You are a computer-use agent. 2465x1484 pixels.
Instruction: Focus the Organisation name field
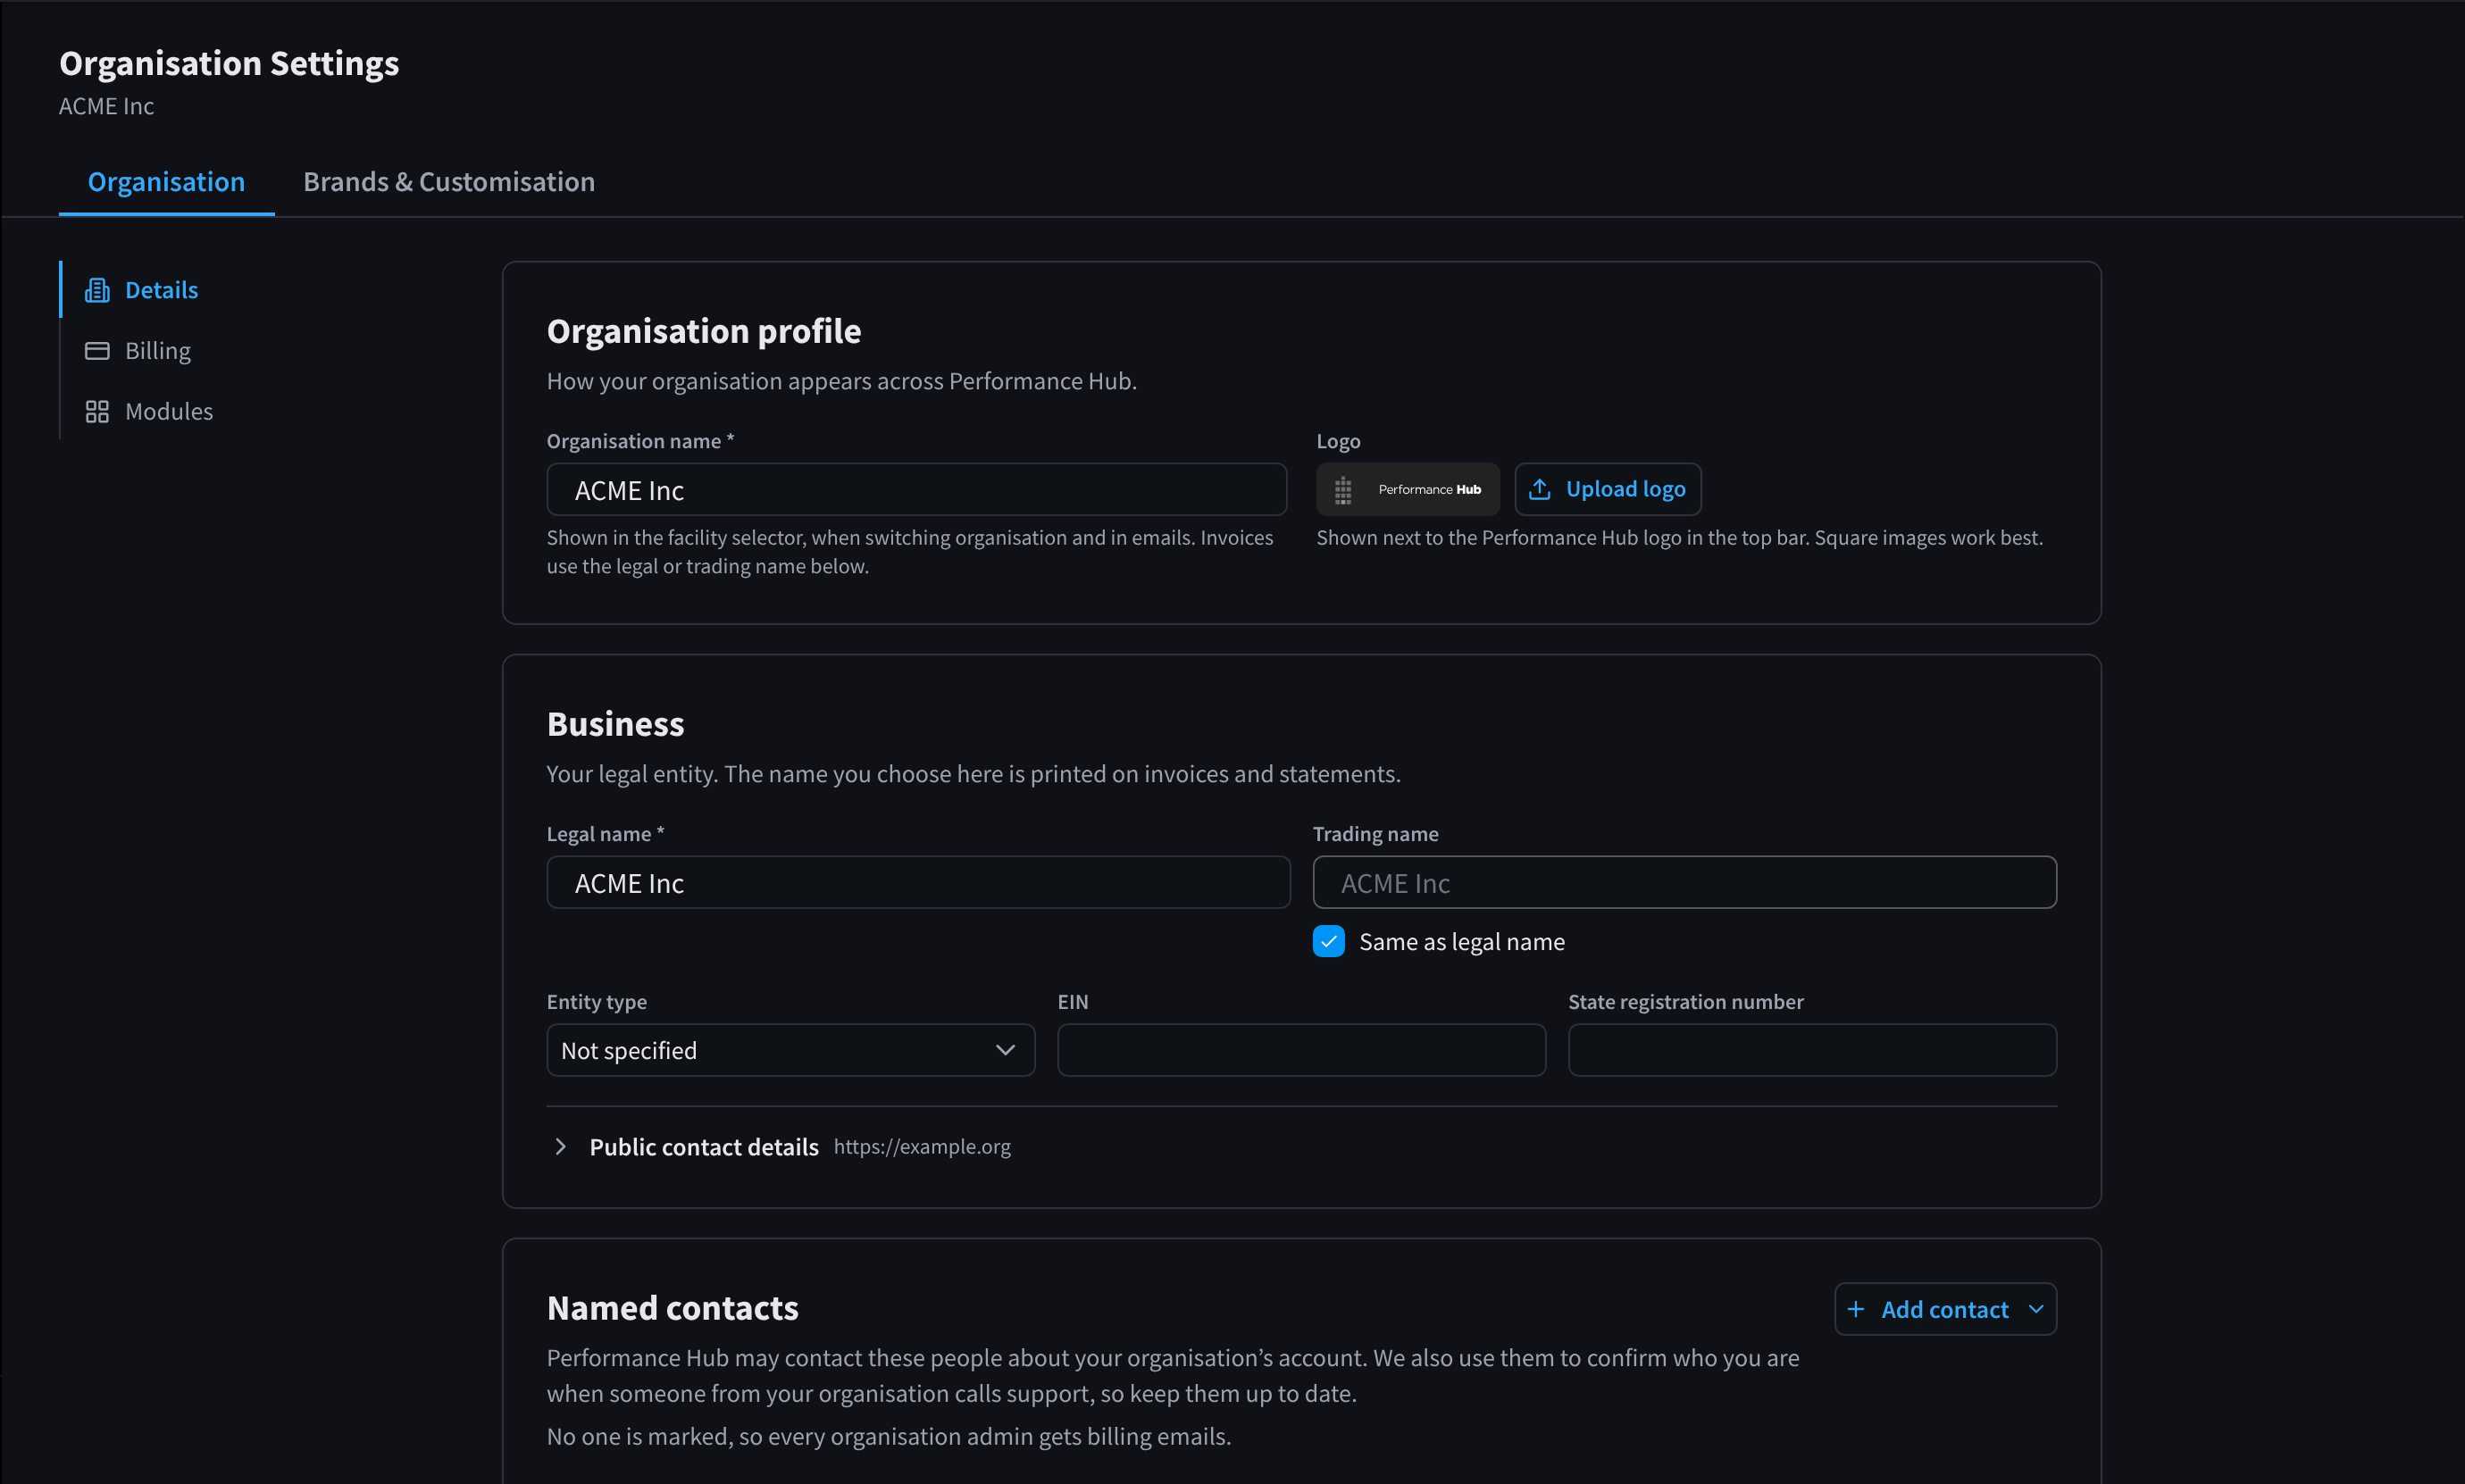[916, 490]
